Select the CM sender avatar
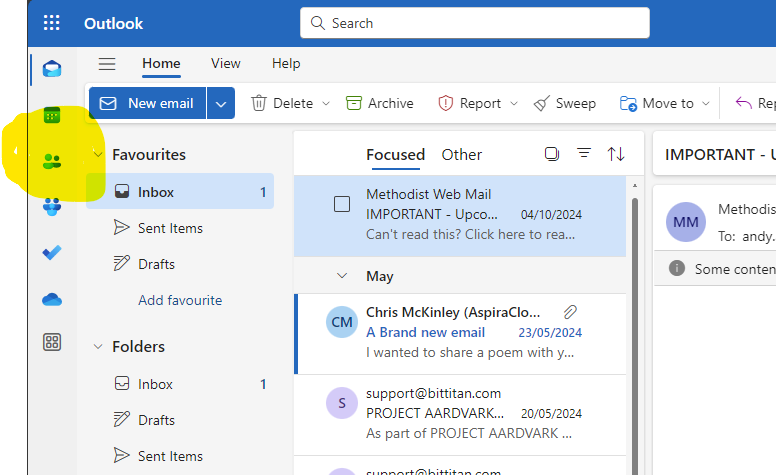Image resolution: width=776 pixels, height=475 pixels. (x=342, y=322)
